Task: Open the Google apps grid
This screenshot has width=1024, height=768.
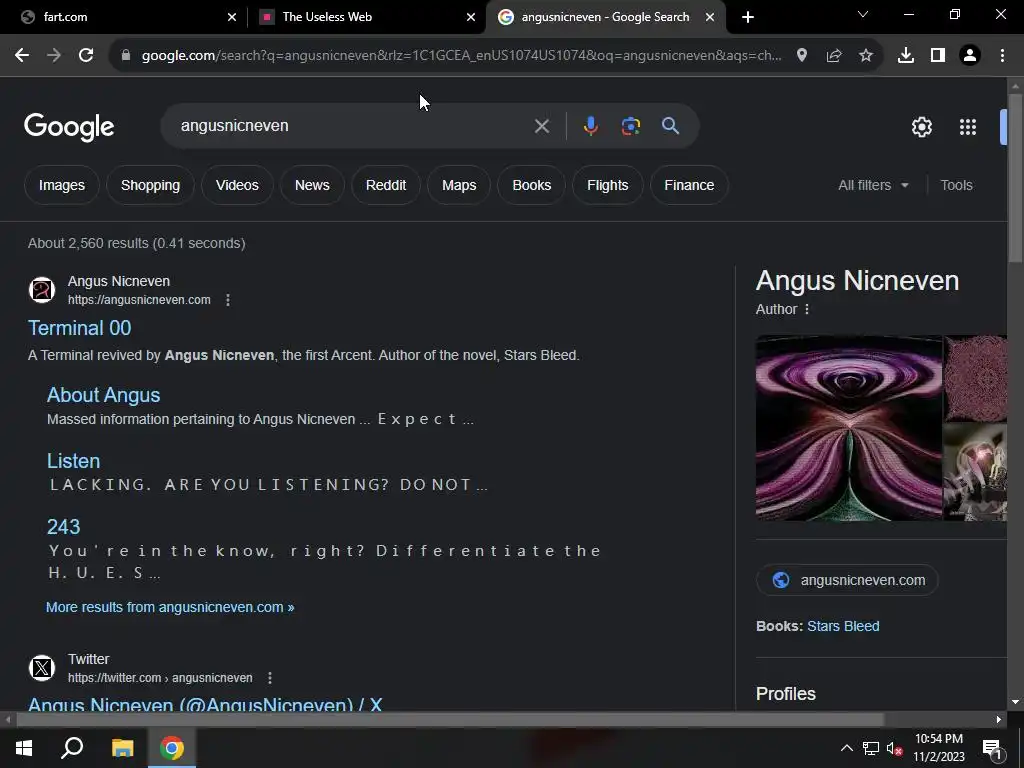Action: click(968, 127)
